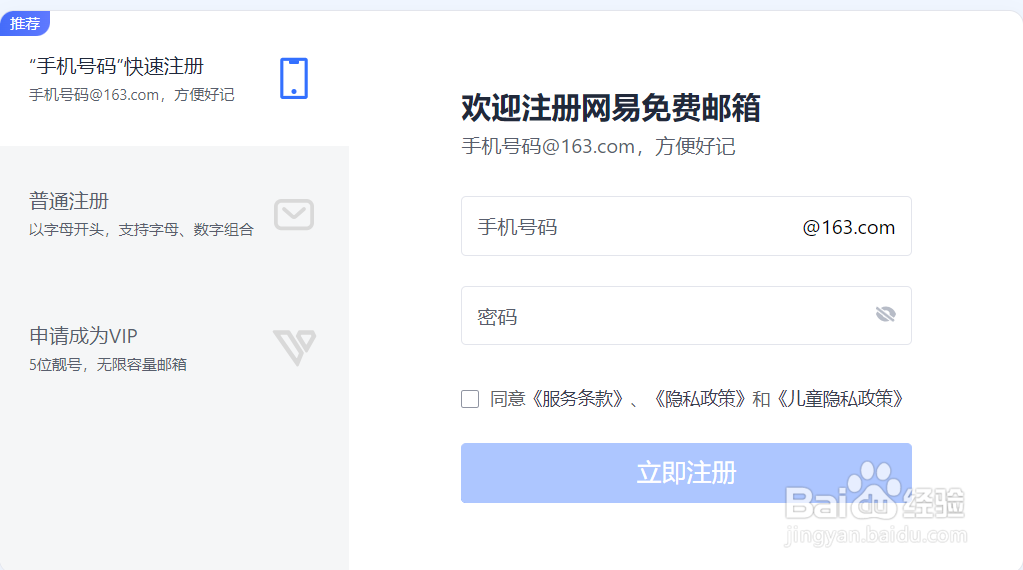Open the 《服务条款》 link
Screen dimensions: 1023x570
[x=577, y=398]
